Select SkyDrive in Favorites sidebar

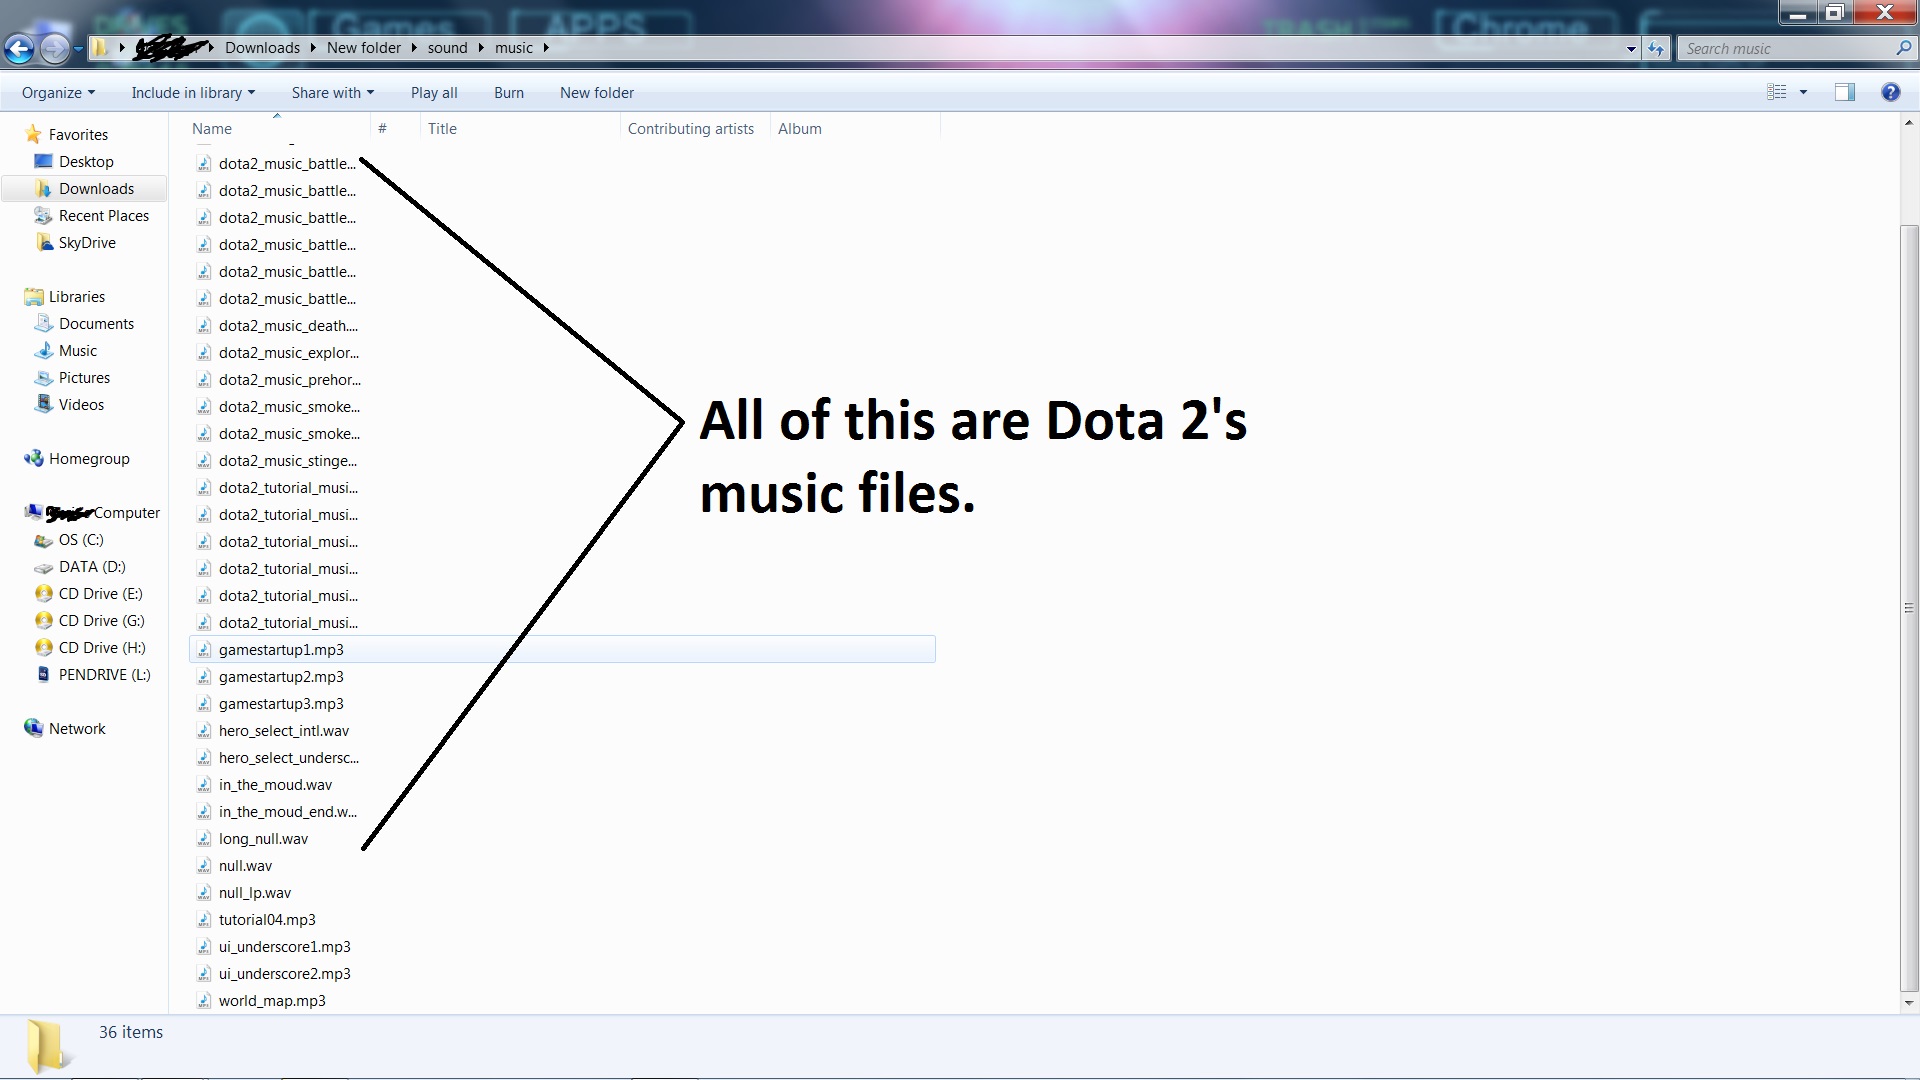(x=86, y=243)
